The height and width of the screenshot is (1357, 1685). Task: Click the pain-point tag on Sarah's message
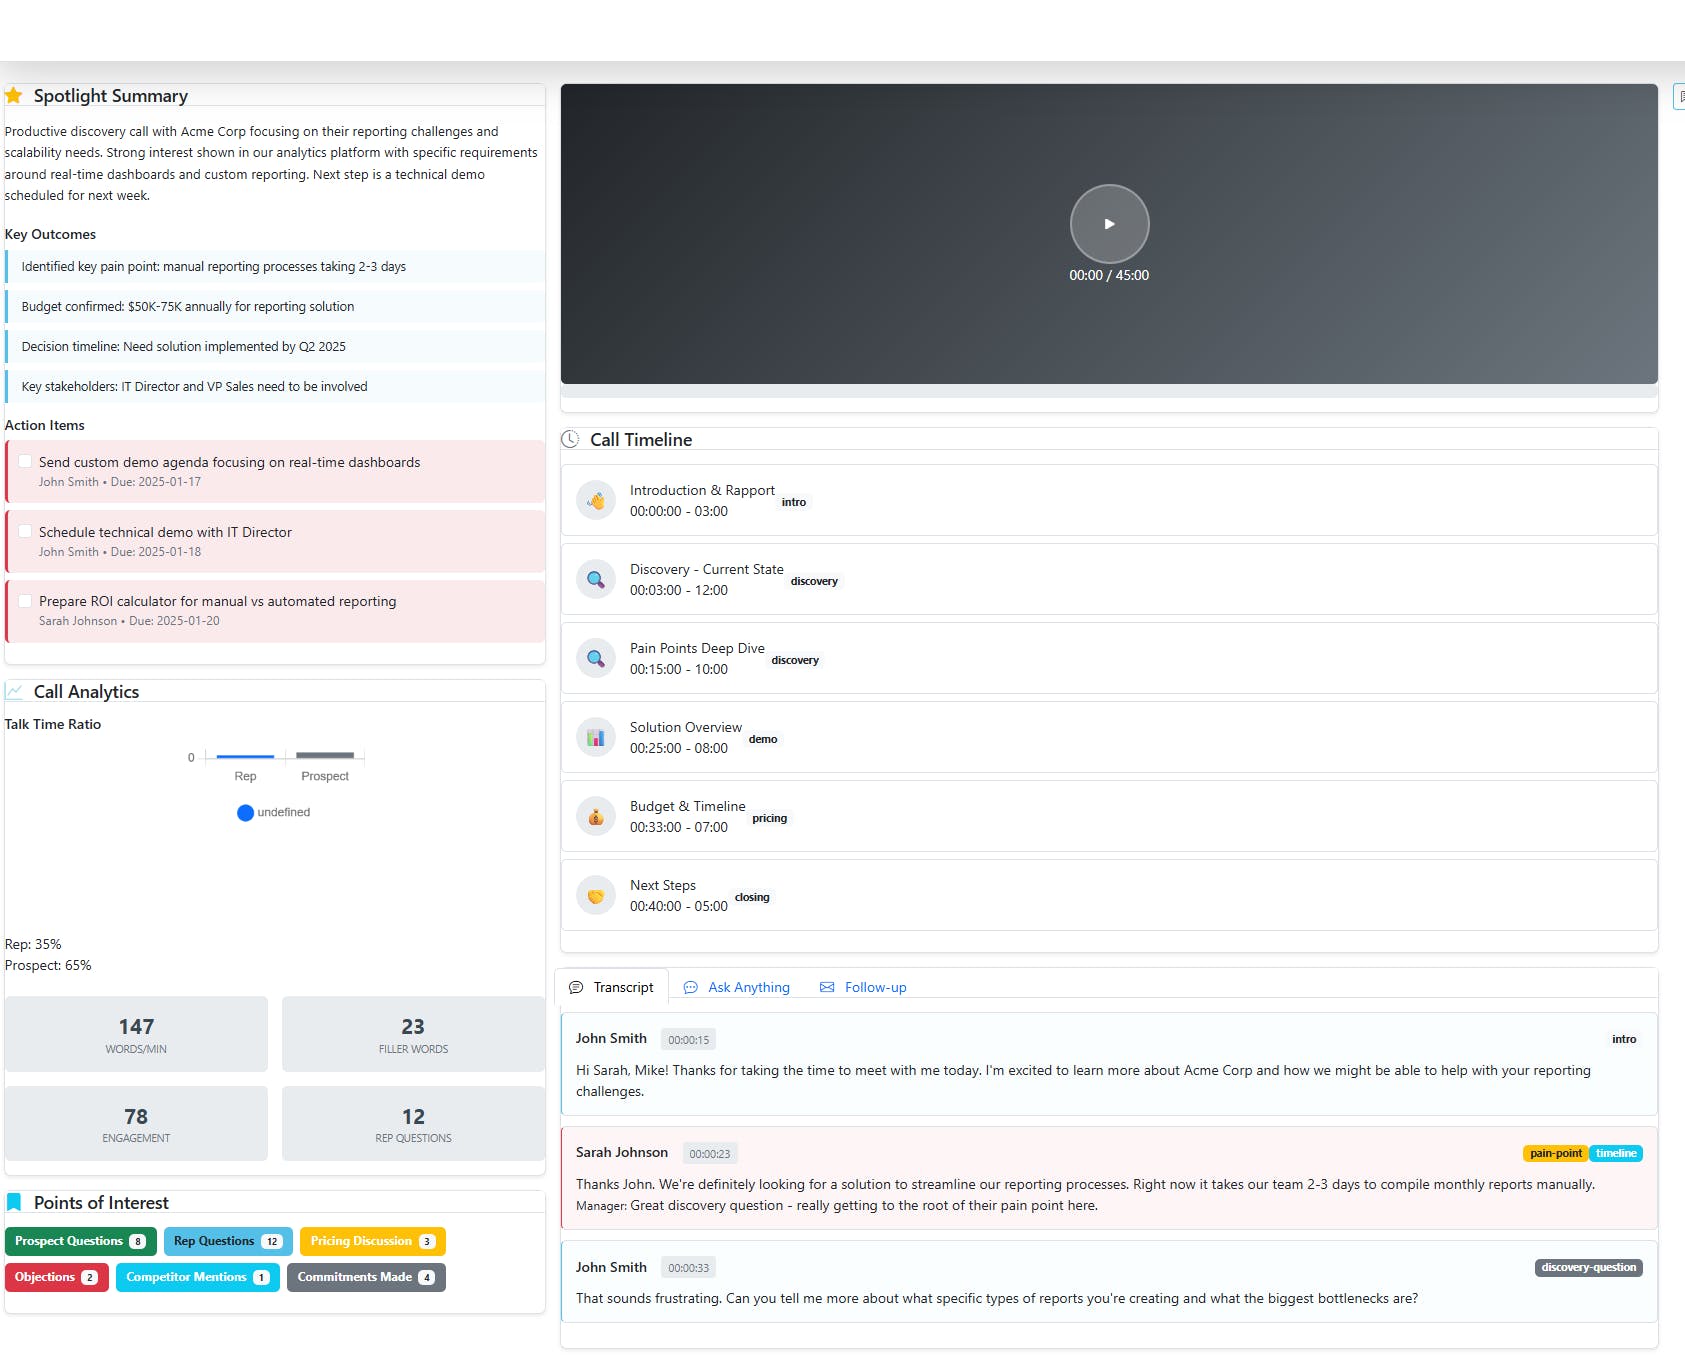click(1556, 1153)
